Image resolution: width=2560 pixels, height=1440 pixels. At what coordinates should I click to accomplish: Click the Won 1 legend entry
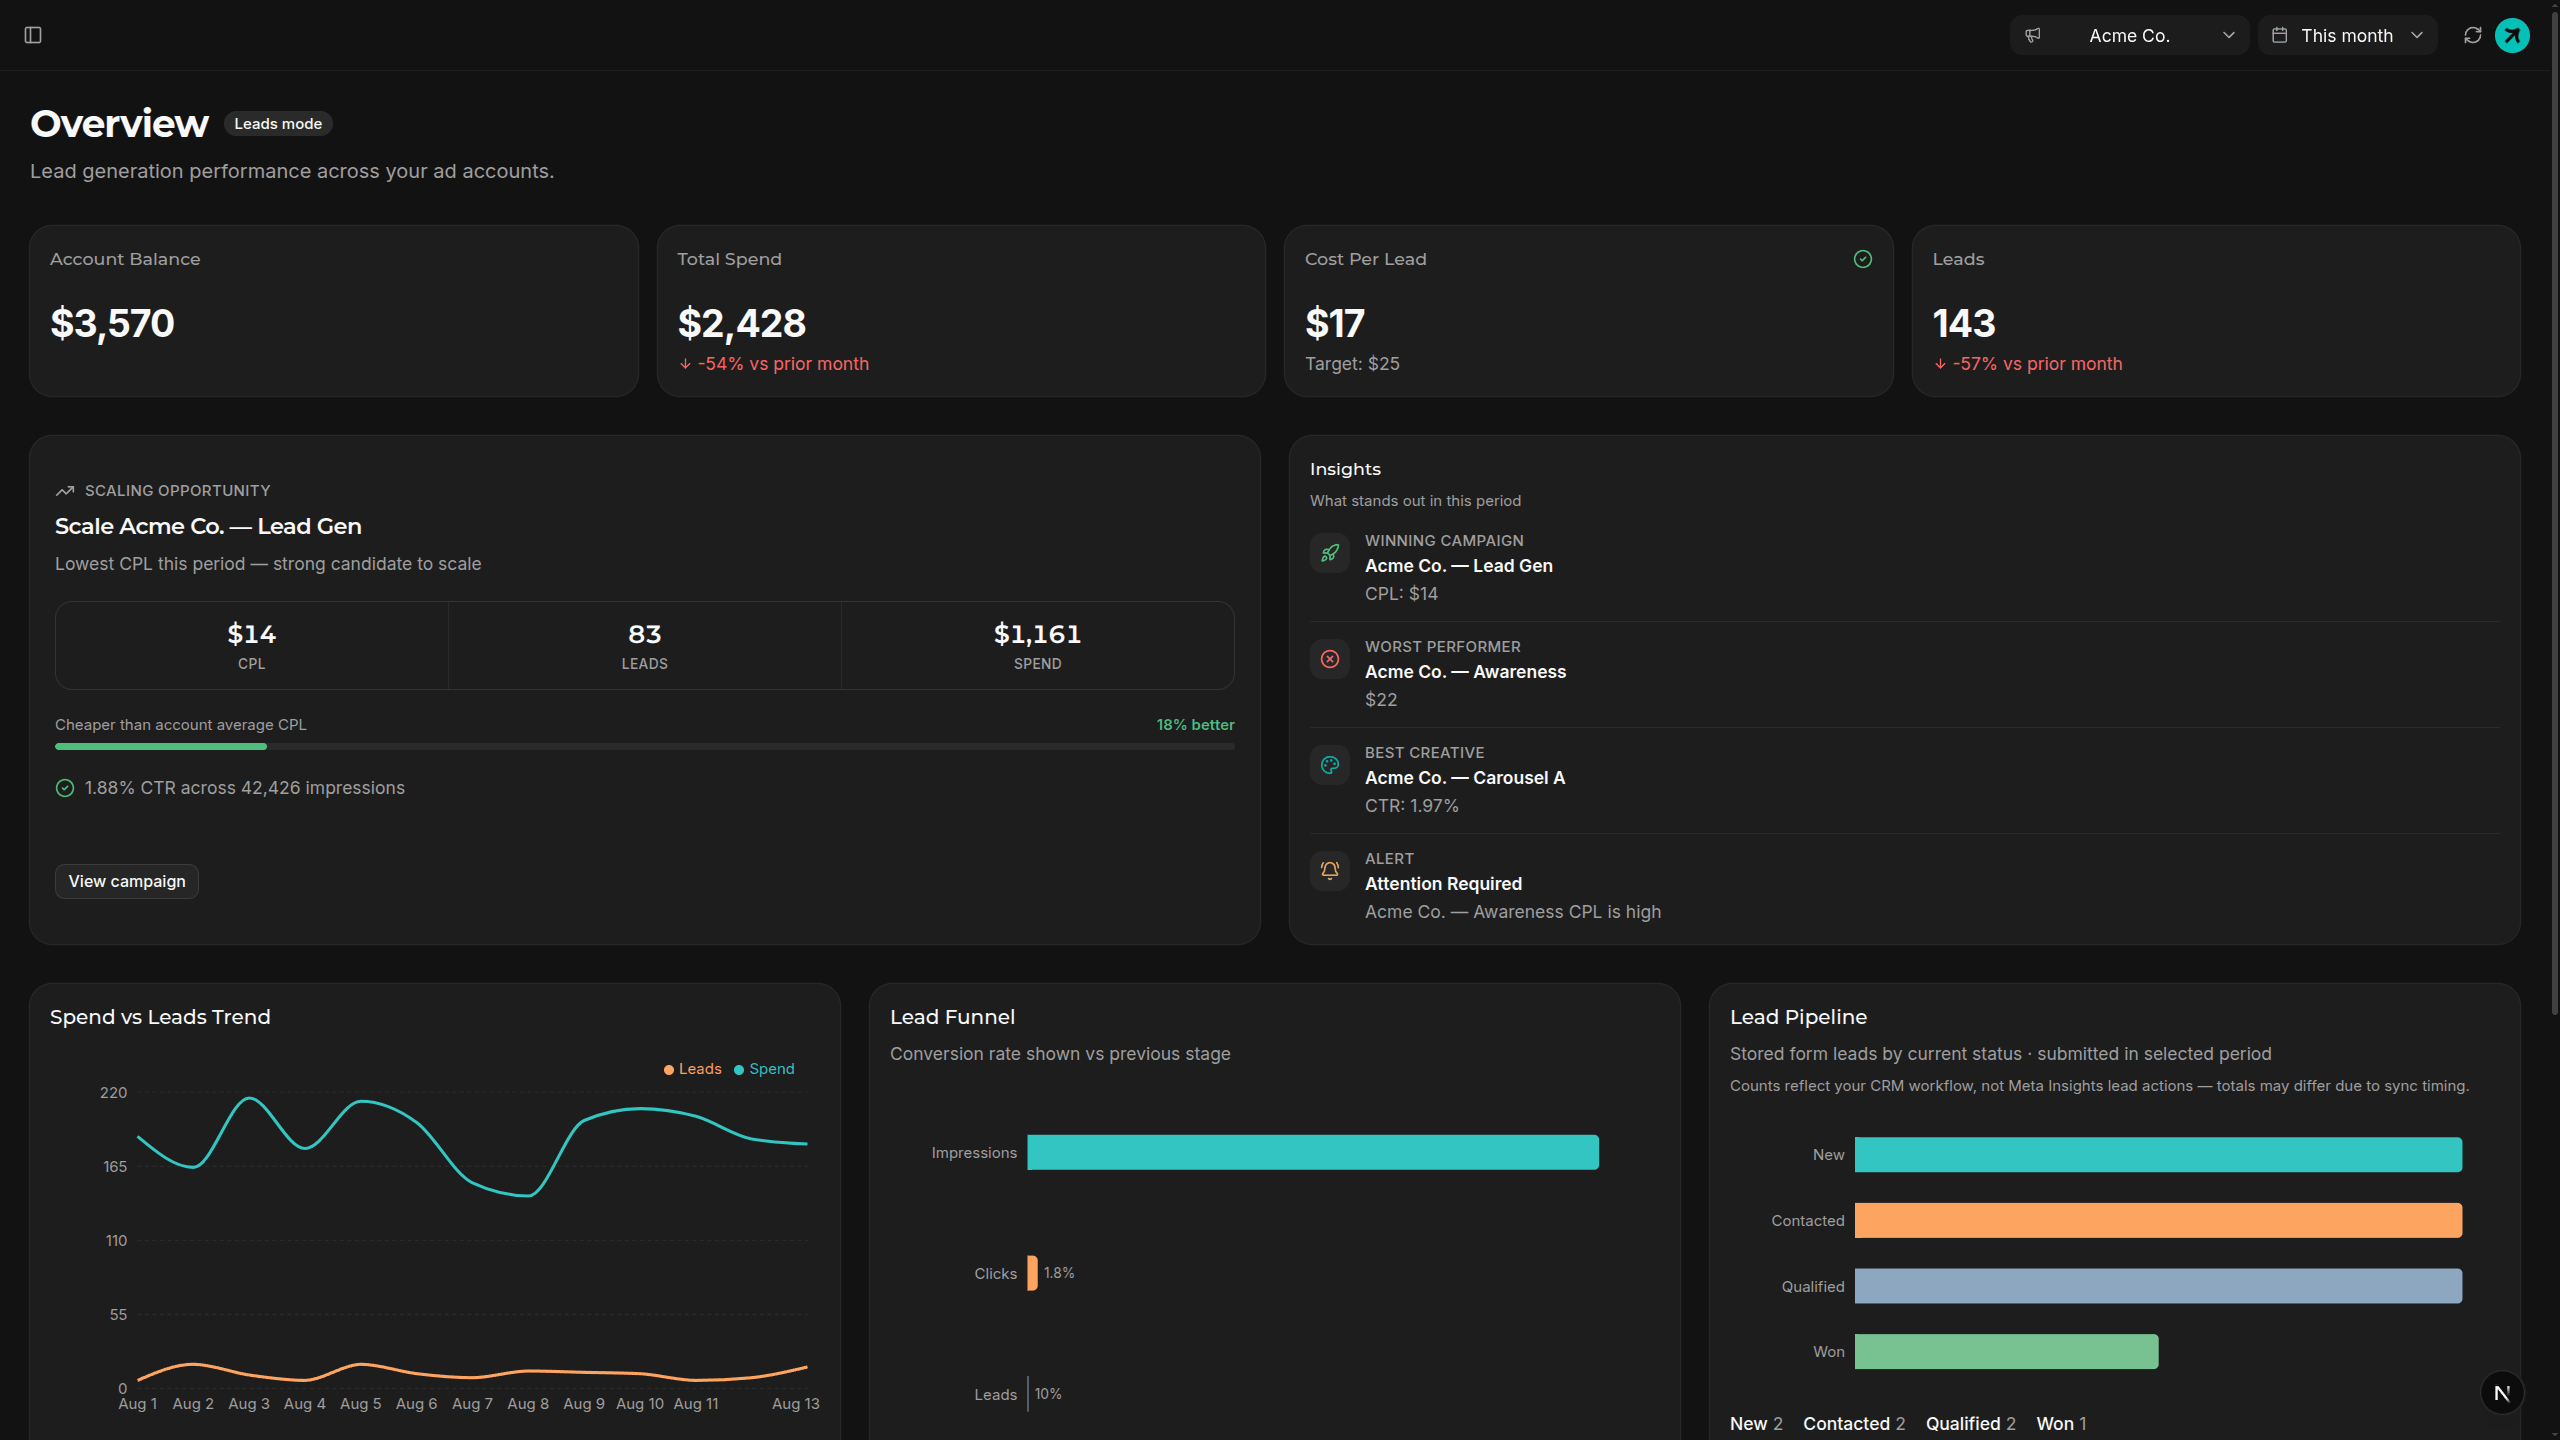click(x=2062, y=1424)
